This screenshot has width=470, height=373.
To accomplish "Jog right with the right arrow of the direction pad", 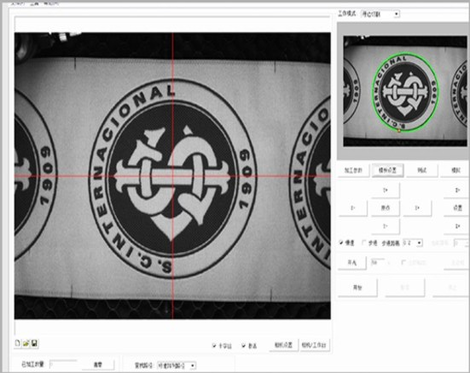I will tap(417, 208).
